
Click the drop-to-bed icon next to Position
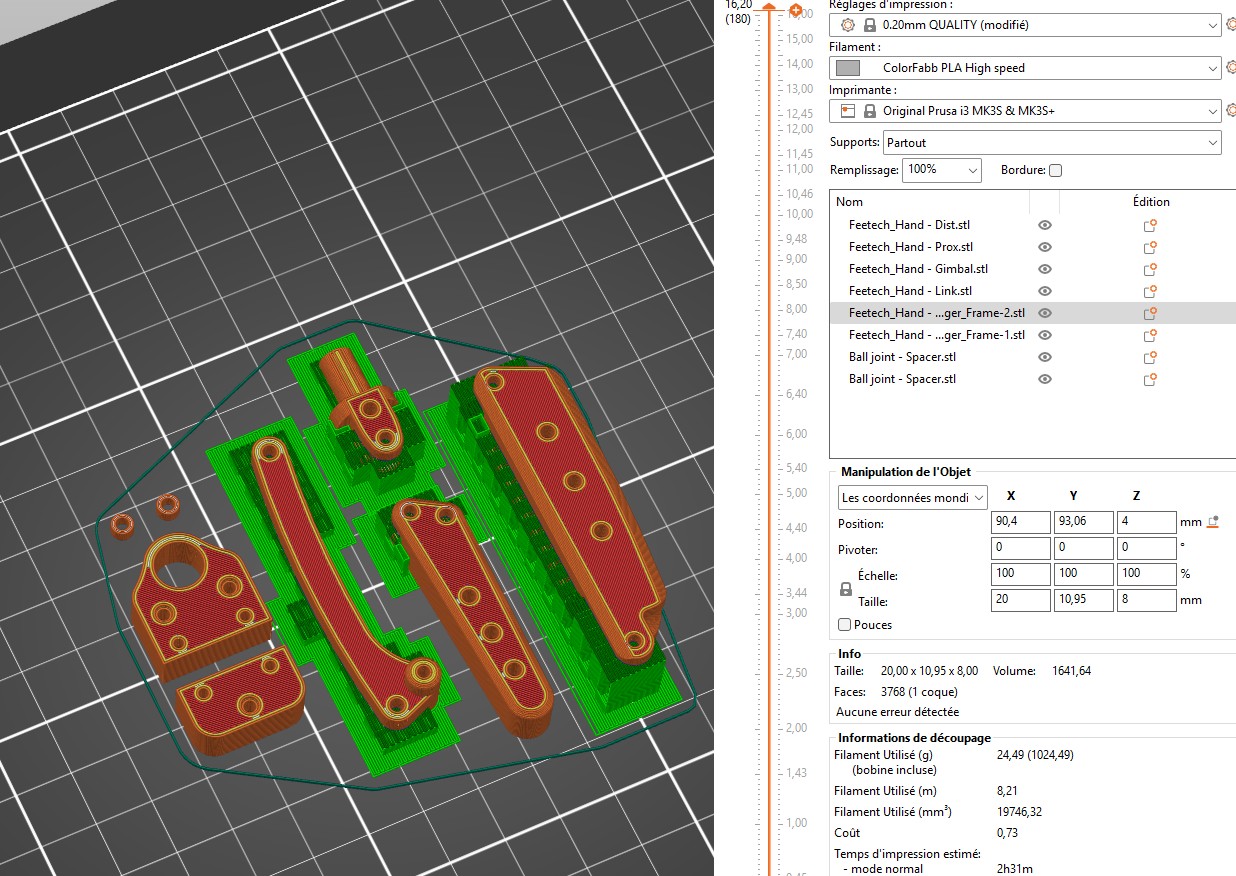(1213, 522)
